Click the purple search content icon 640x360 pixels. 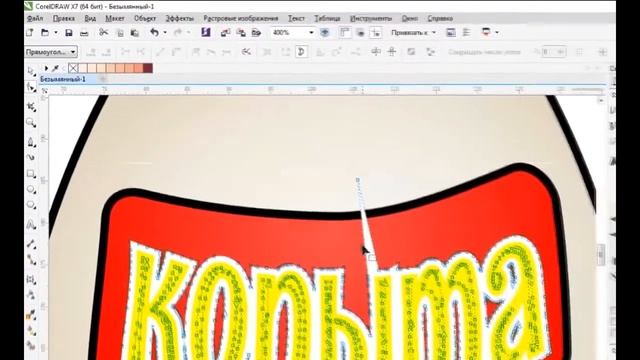205,32
